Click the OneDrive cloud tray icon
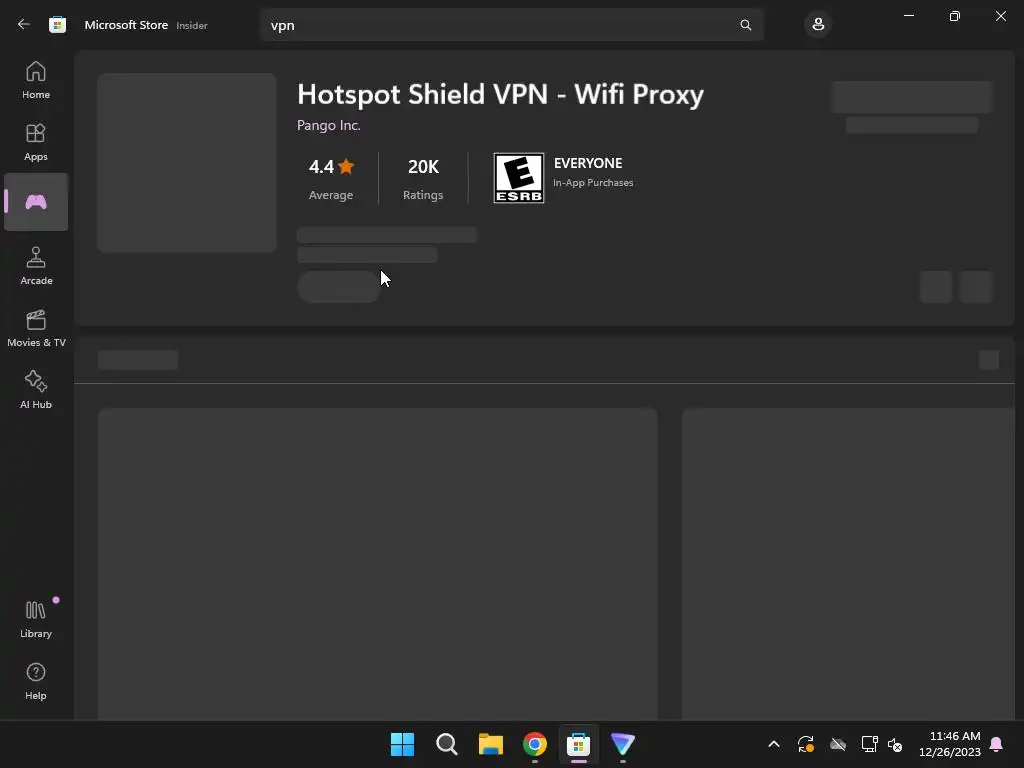 838,744
